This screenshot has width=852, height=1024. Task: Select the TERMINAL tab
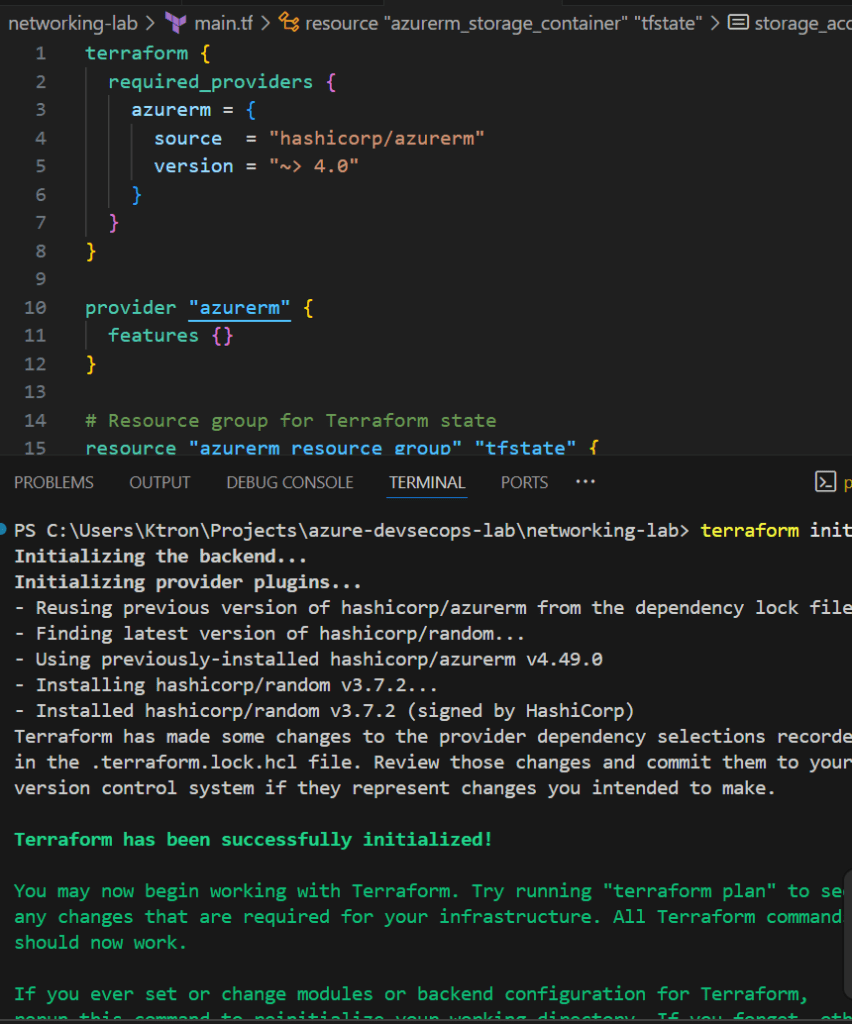pos(427,482)
